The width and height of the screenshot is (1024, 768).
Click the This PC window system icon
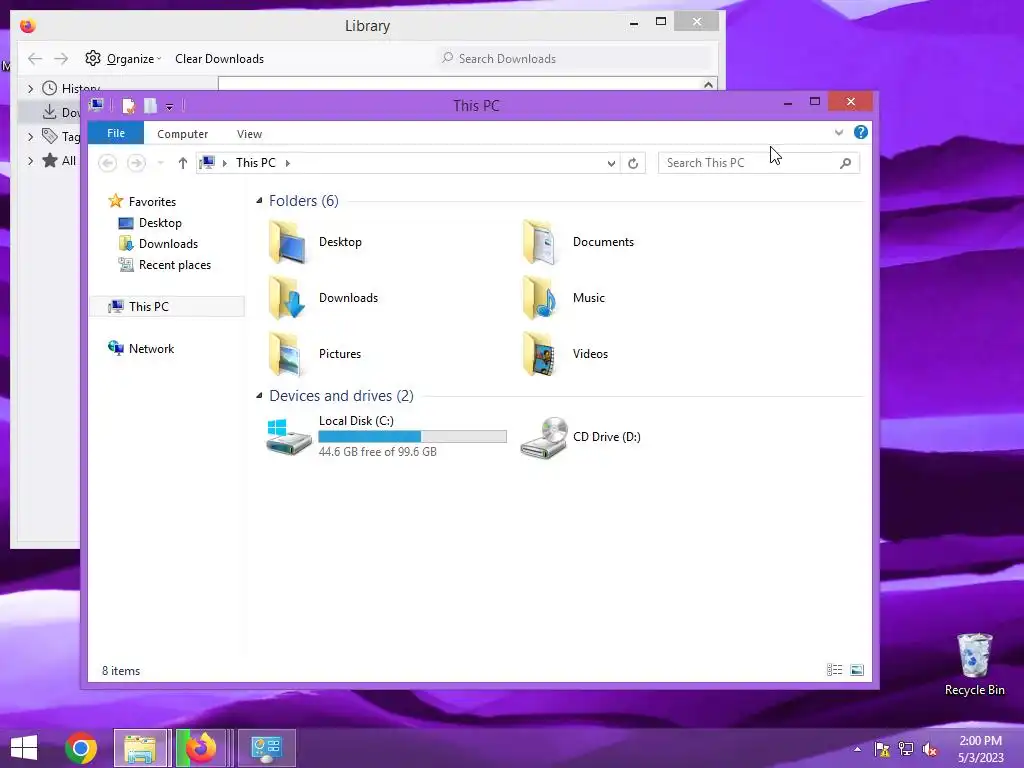pos(97,105)
